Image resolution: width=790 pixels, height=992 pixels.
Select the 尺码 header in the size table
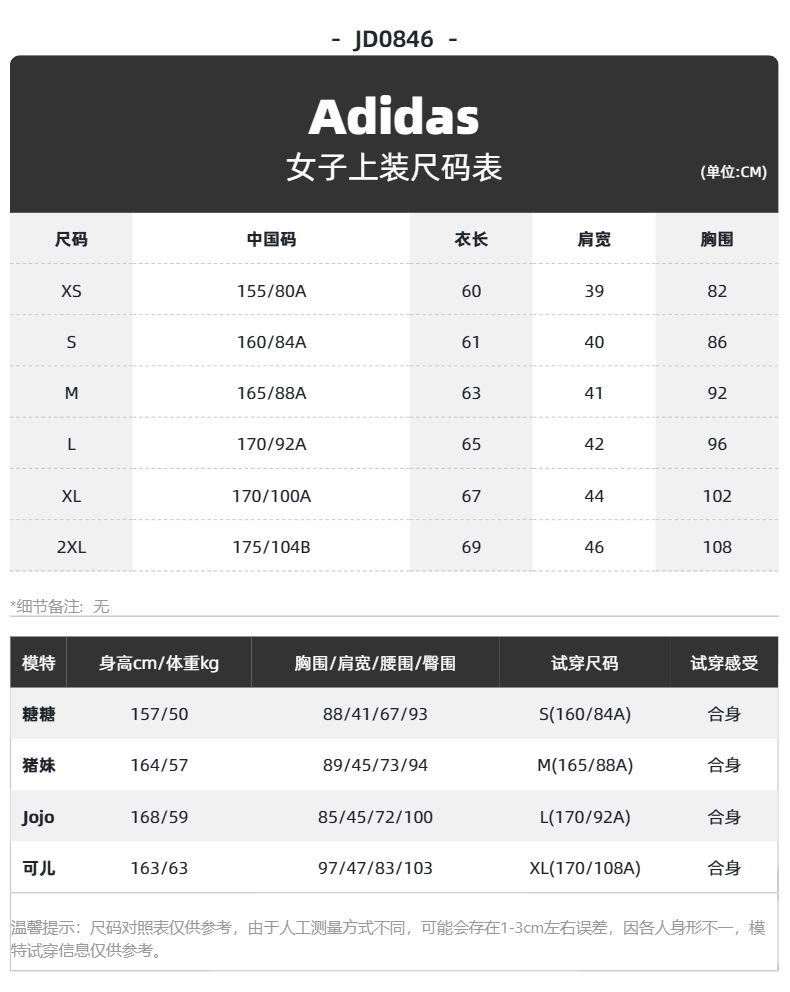(x=71, y=240)
